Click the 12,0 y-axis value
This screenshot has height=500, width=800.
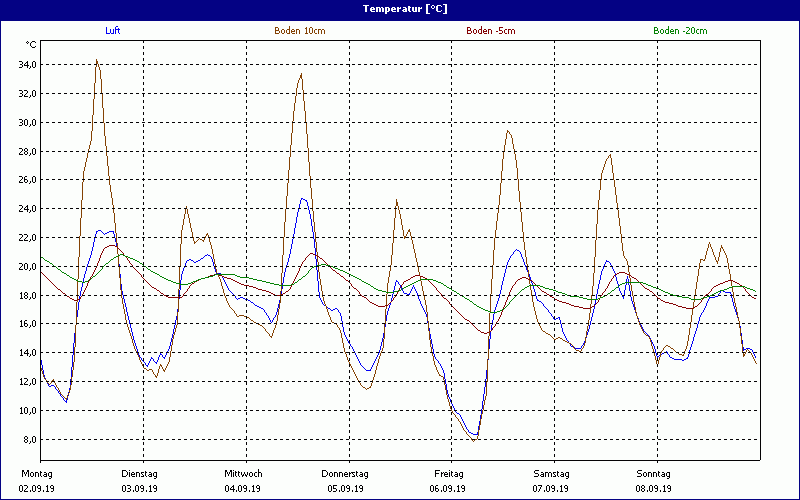[x=28, y=382]
